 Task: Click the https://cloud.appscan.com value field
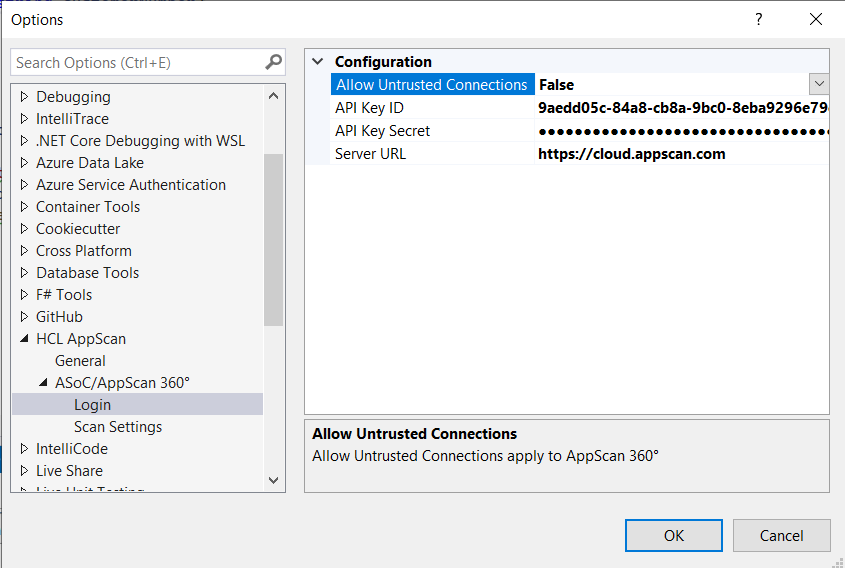682,154
